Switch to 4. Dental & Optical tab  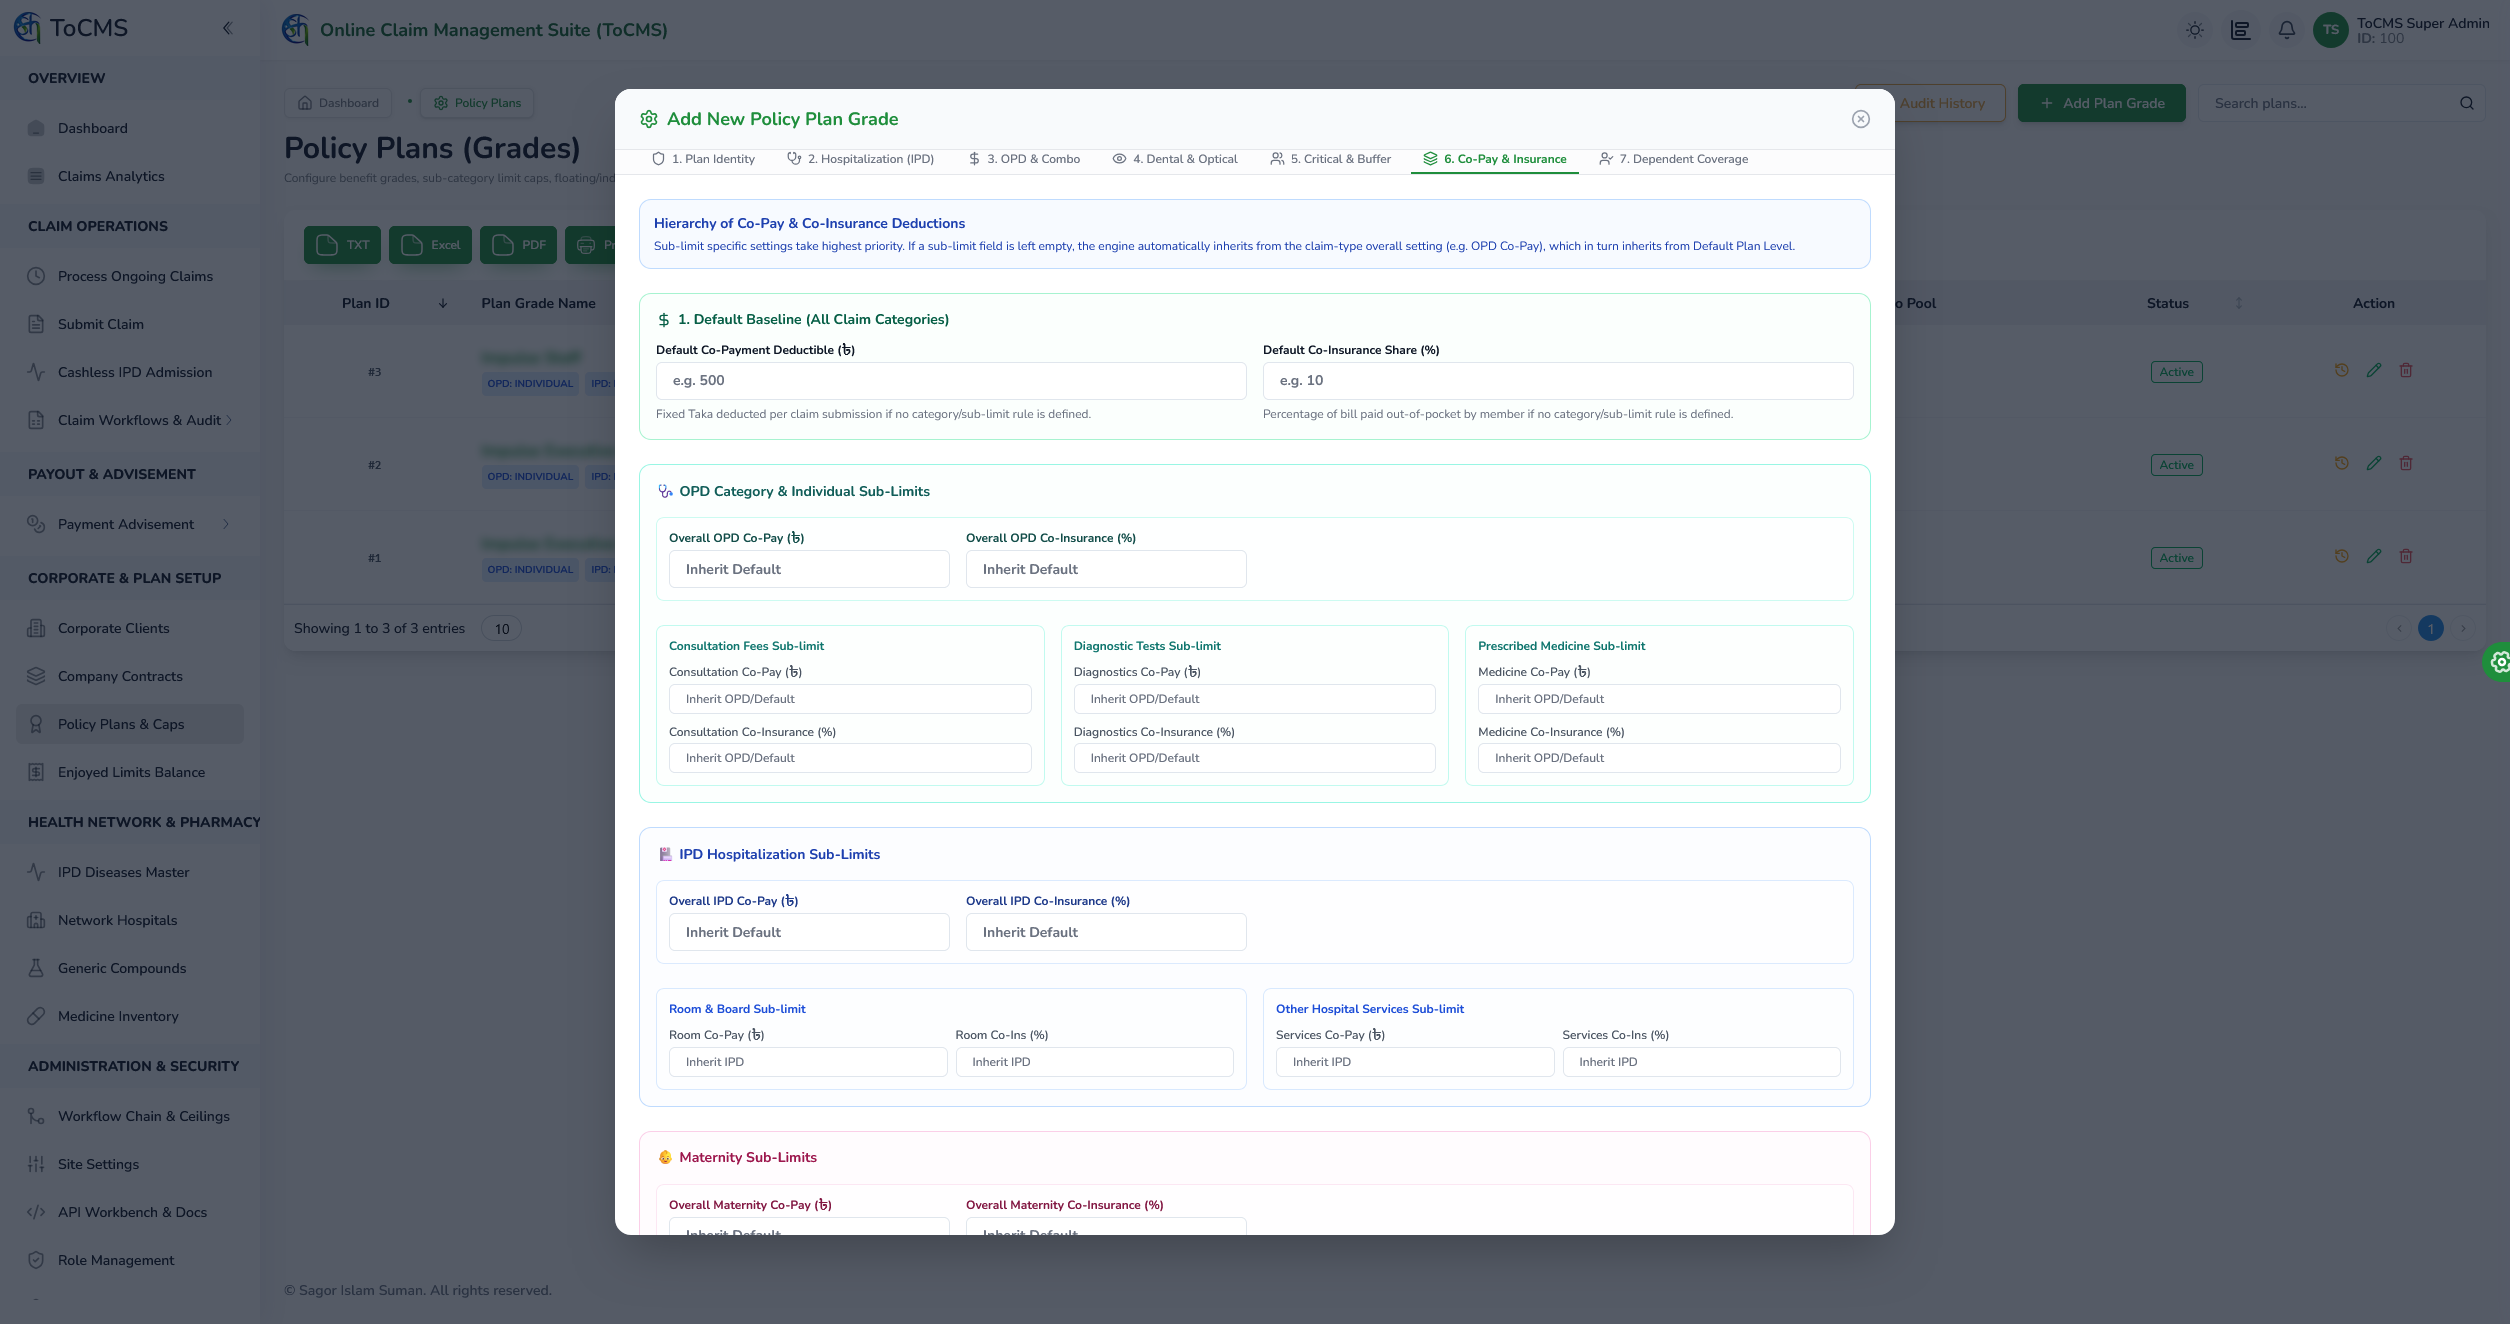1175,159
